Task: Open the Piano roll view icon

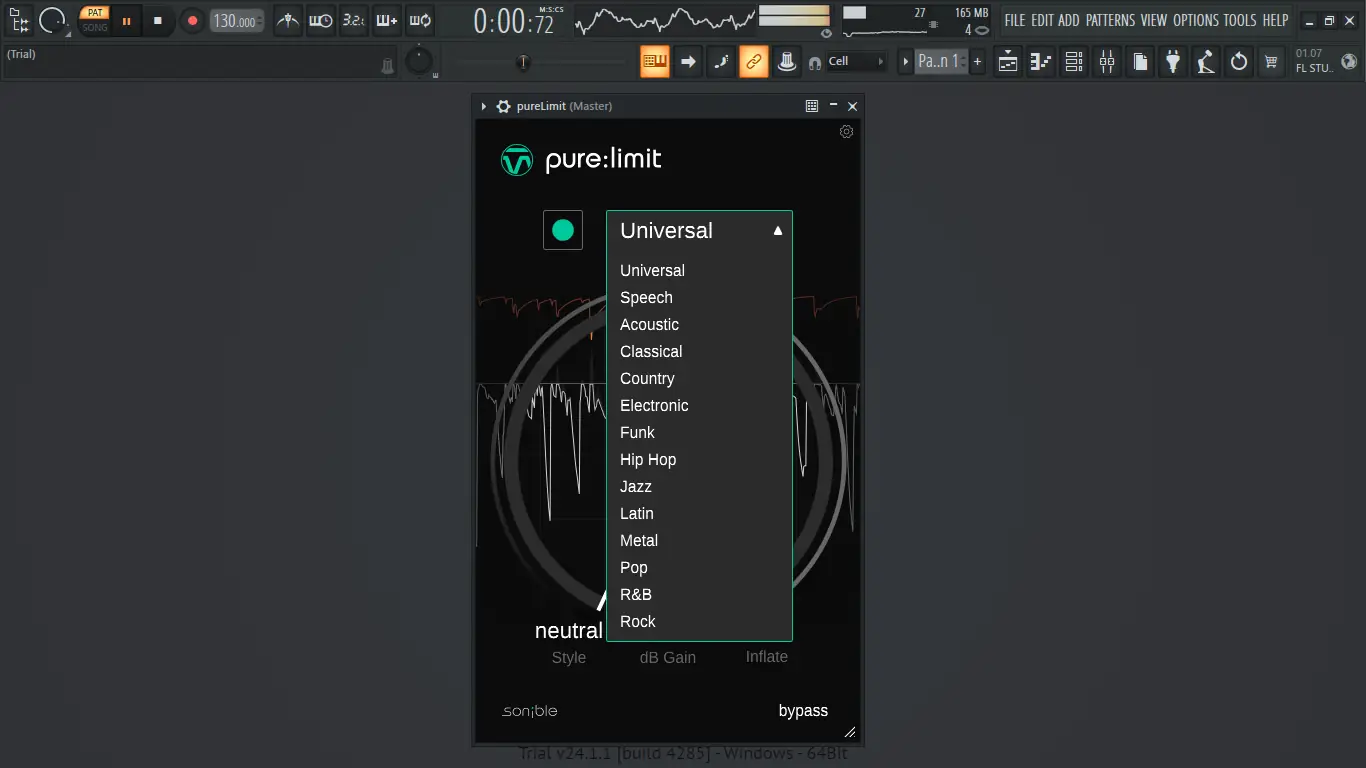Action: coord(1041,61)
